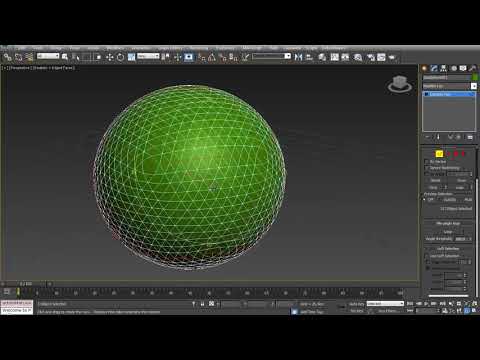Viewport: 480px width, 360px height.
Task: Open the Modifier List dropdown
Action: click(x=449, y=86)
